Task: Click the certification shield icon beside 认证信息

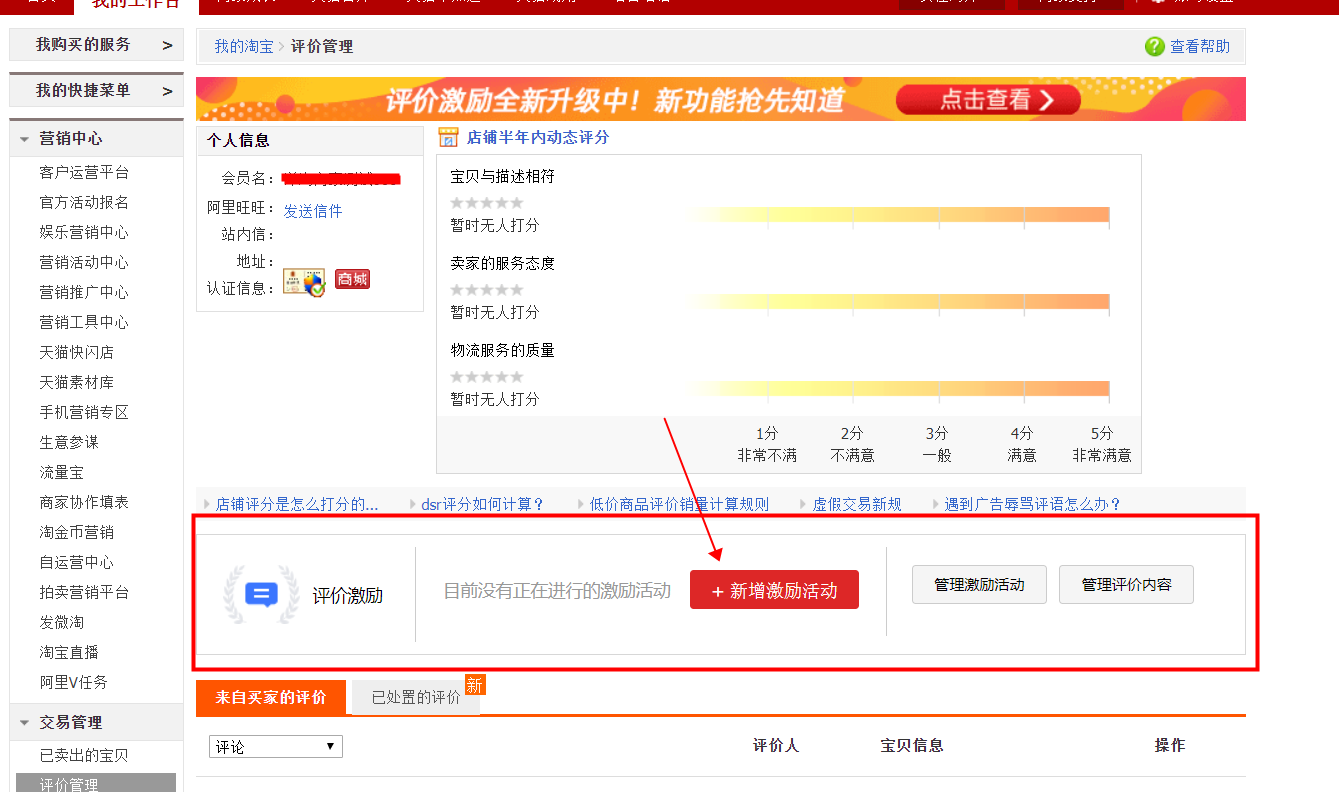Action: [304, 283]
